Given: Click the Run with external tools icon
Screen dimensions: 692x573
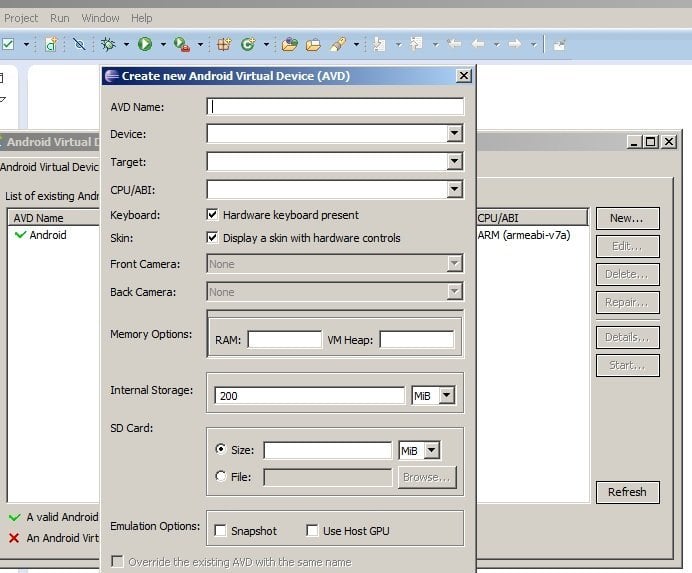Looking at the screenshot, I should pos(181,44).
